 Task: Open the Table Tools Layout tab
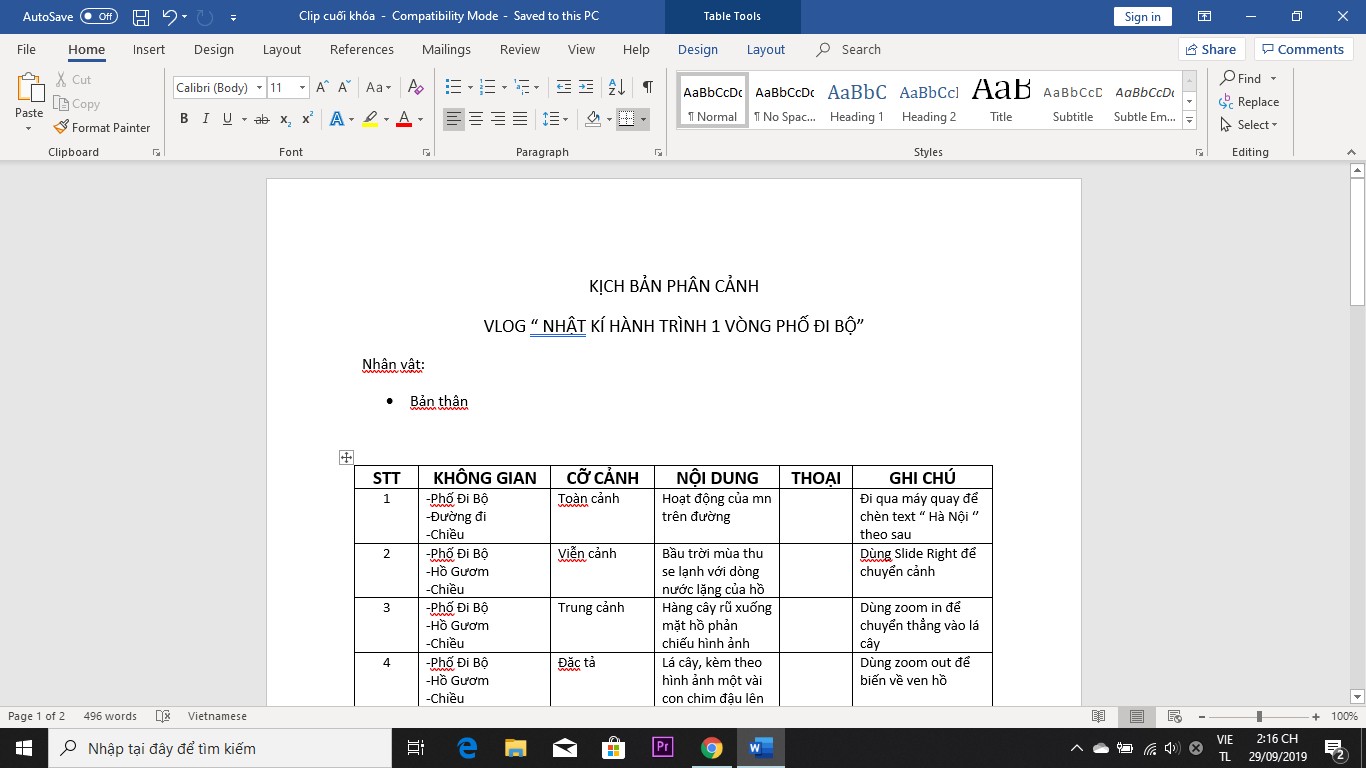[766, 49]
